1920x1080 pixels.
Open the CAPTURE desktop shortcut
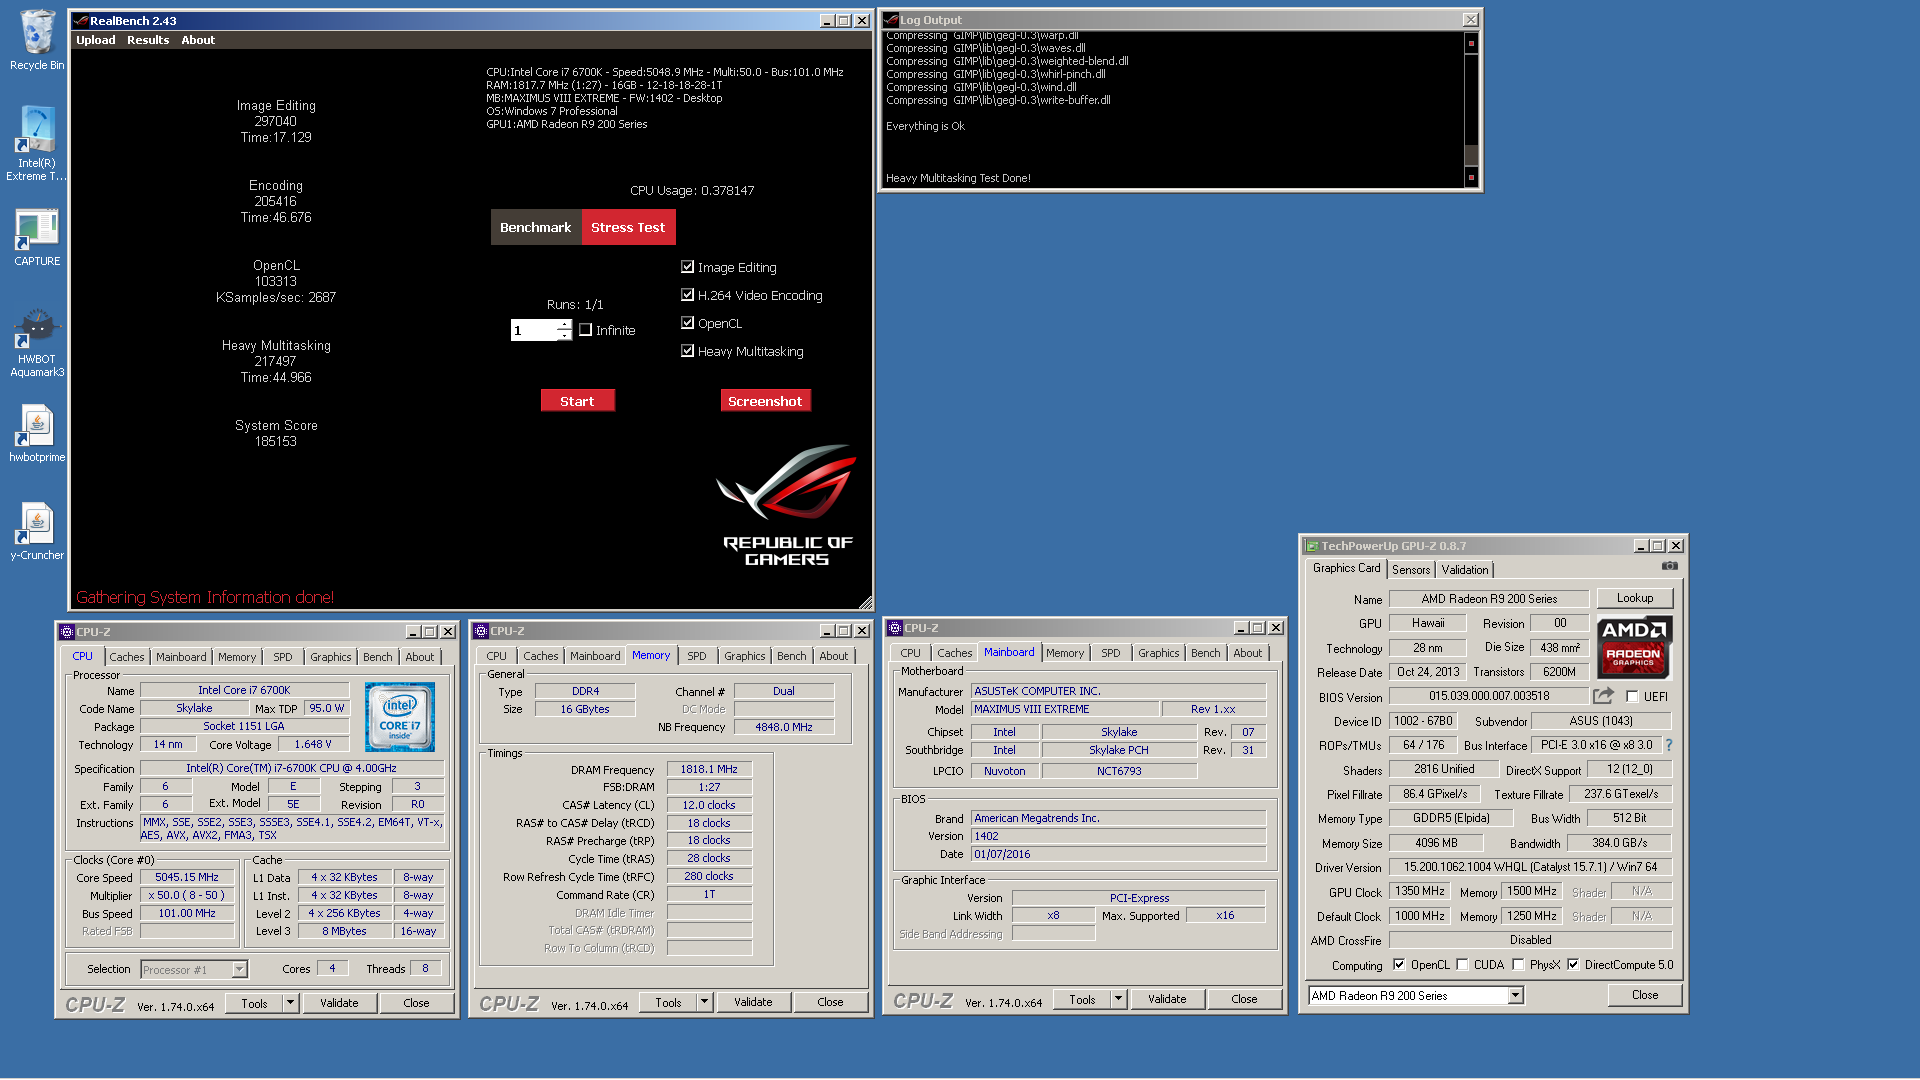(x=37, y=237)
